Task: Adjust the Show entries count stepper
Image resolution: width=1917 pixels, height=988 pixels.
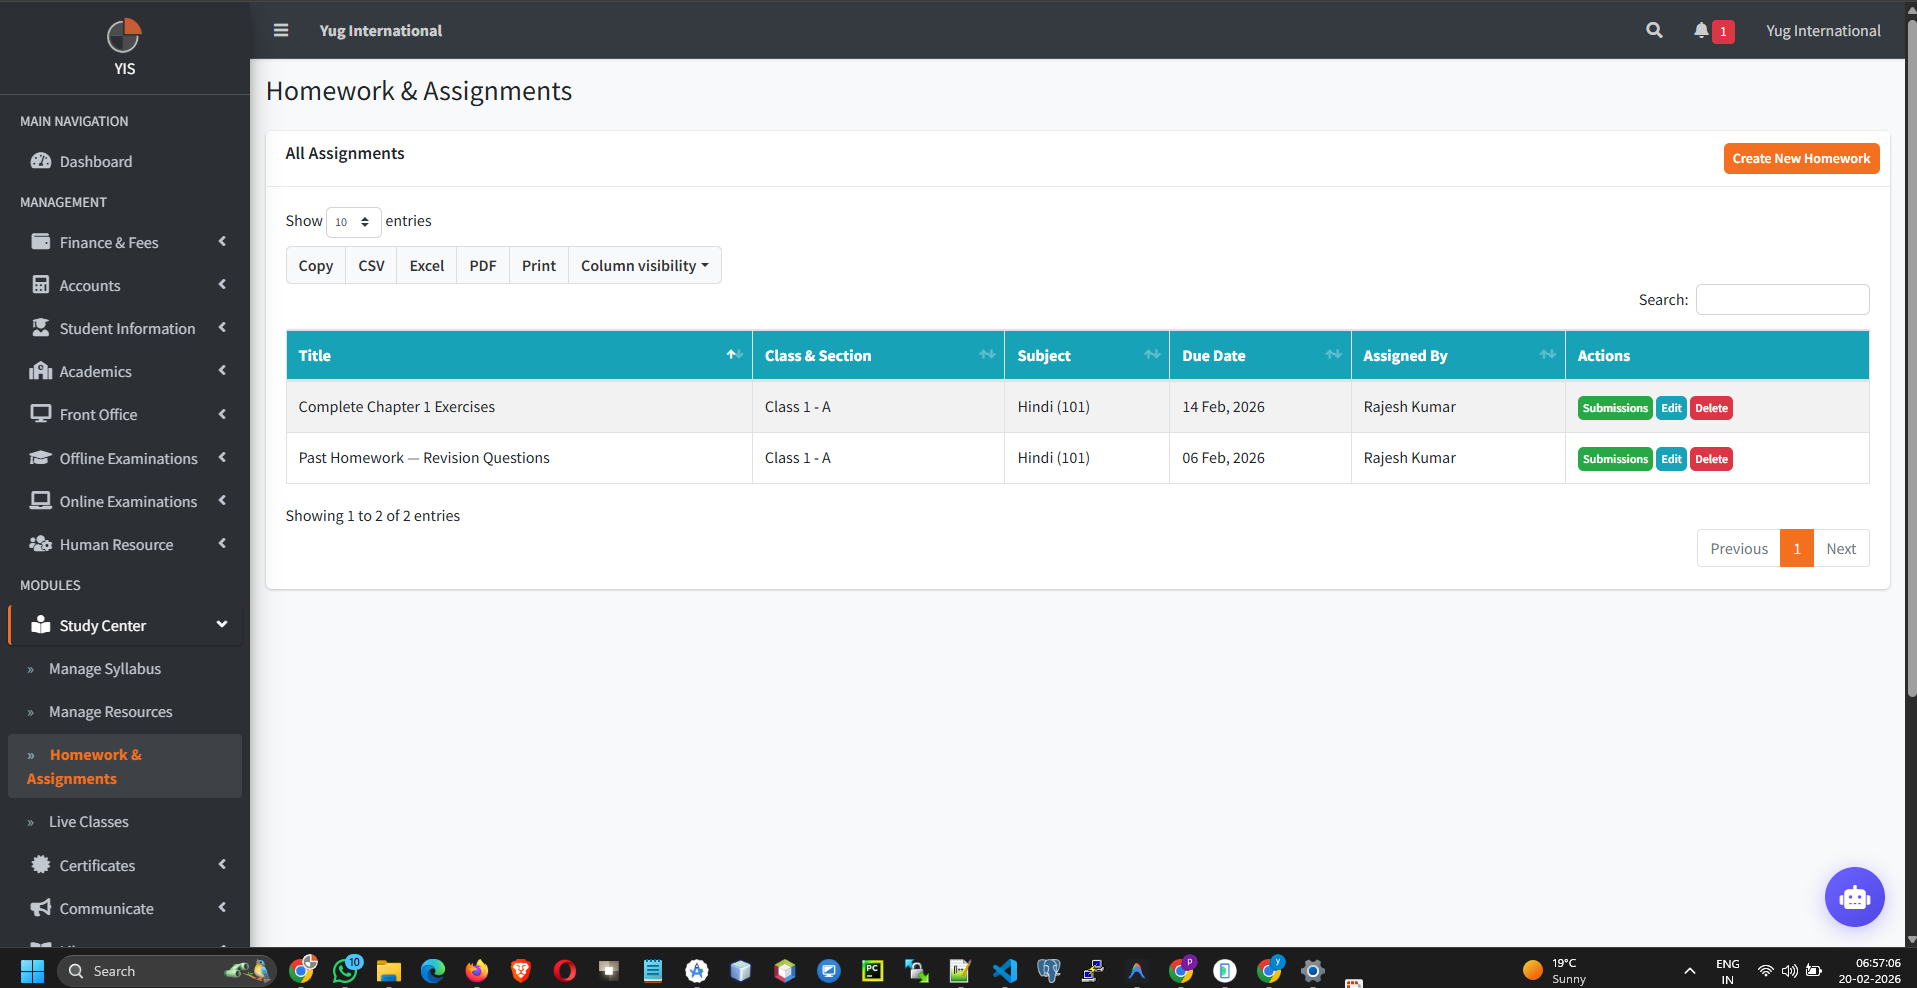Action: (x=366, y=222)
